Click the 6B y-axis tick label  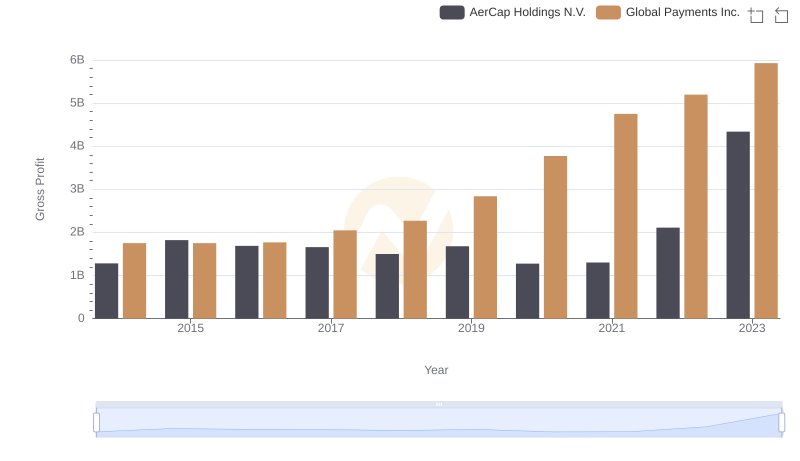[x=77, y=60]
